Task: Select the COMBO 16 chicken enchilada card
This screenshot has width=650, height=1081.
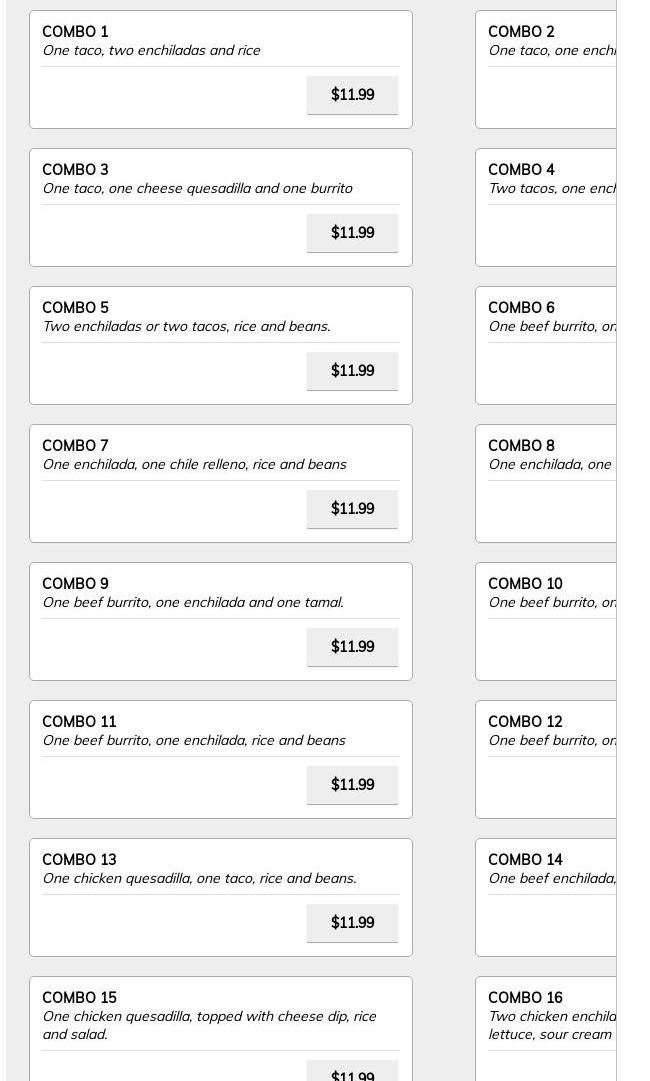Action: (545, 1029)
